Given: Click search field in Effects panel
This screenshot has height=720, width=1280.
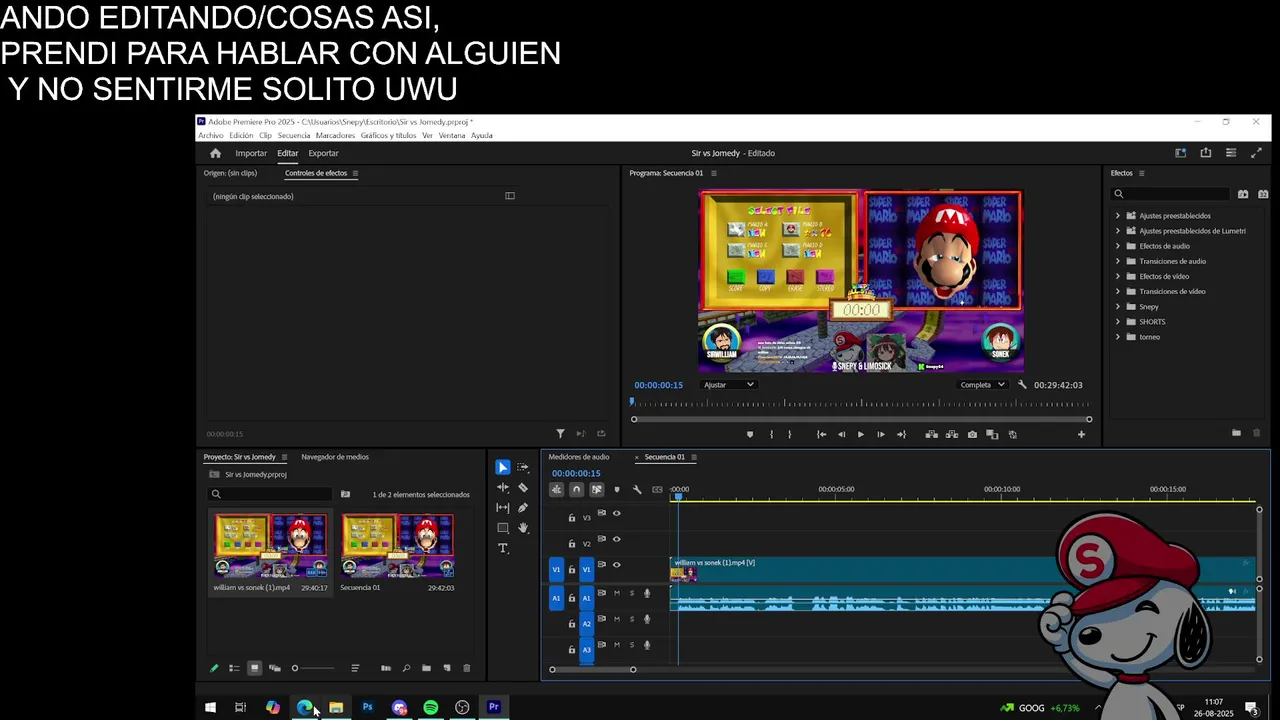Looking at the screenshot, I should (x=1170, y=194).
